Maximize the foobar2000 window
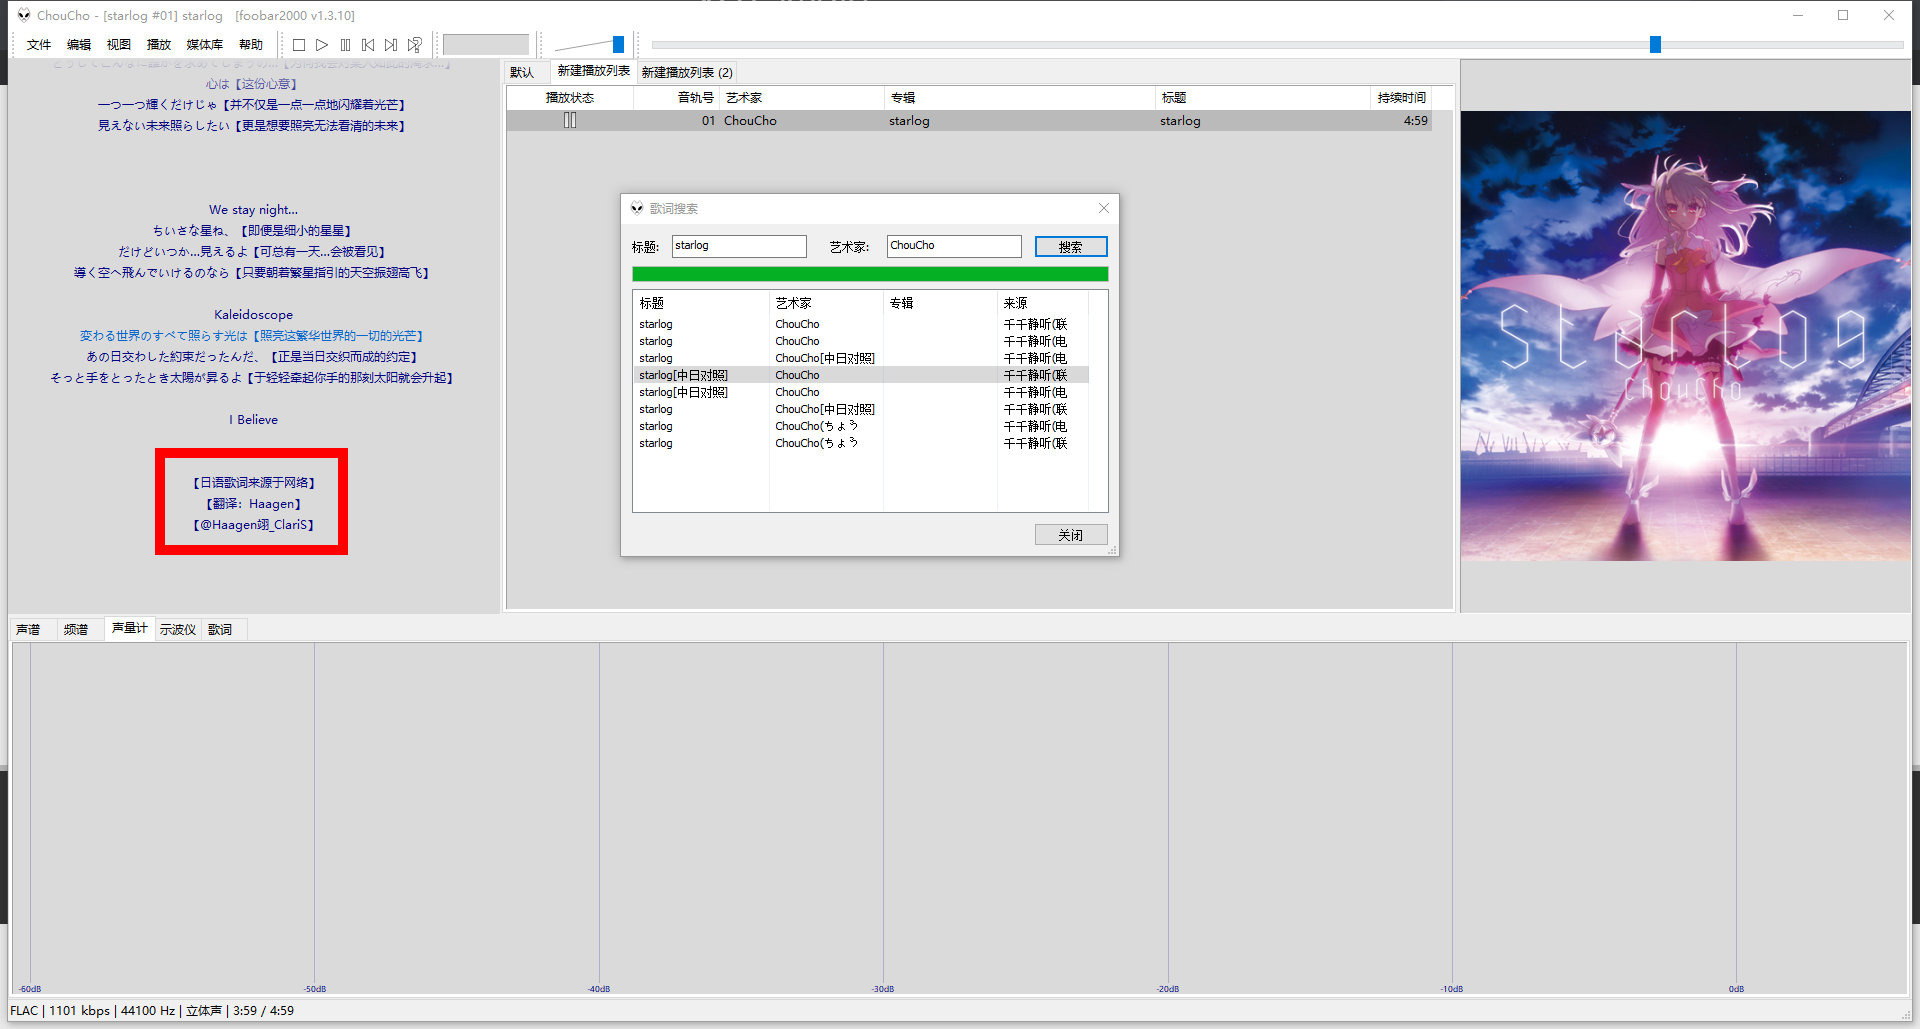 [1843, 15]
